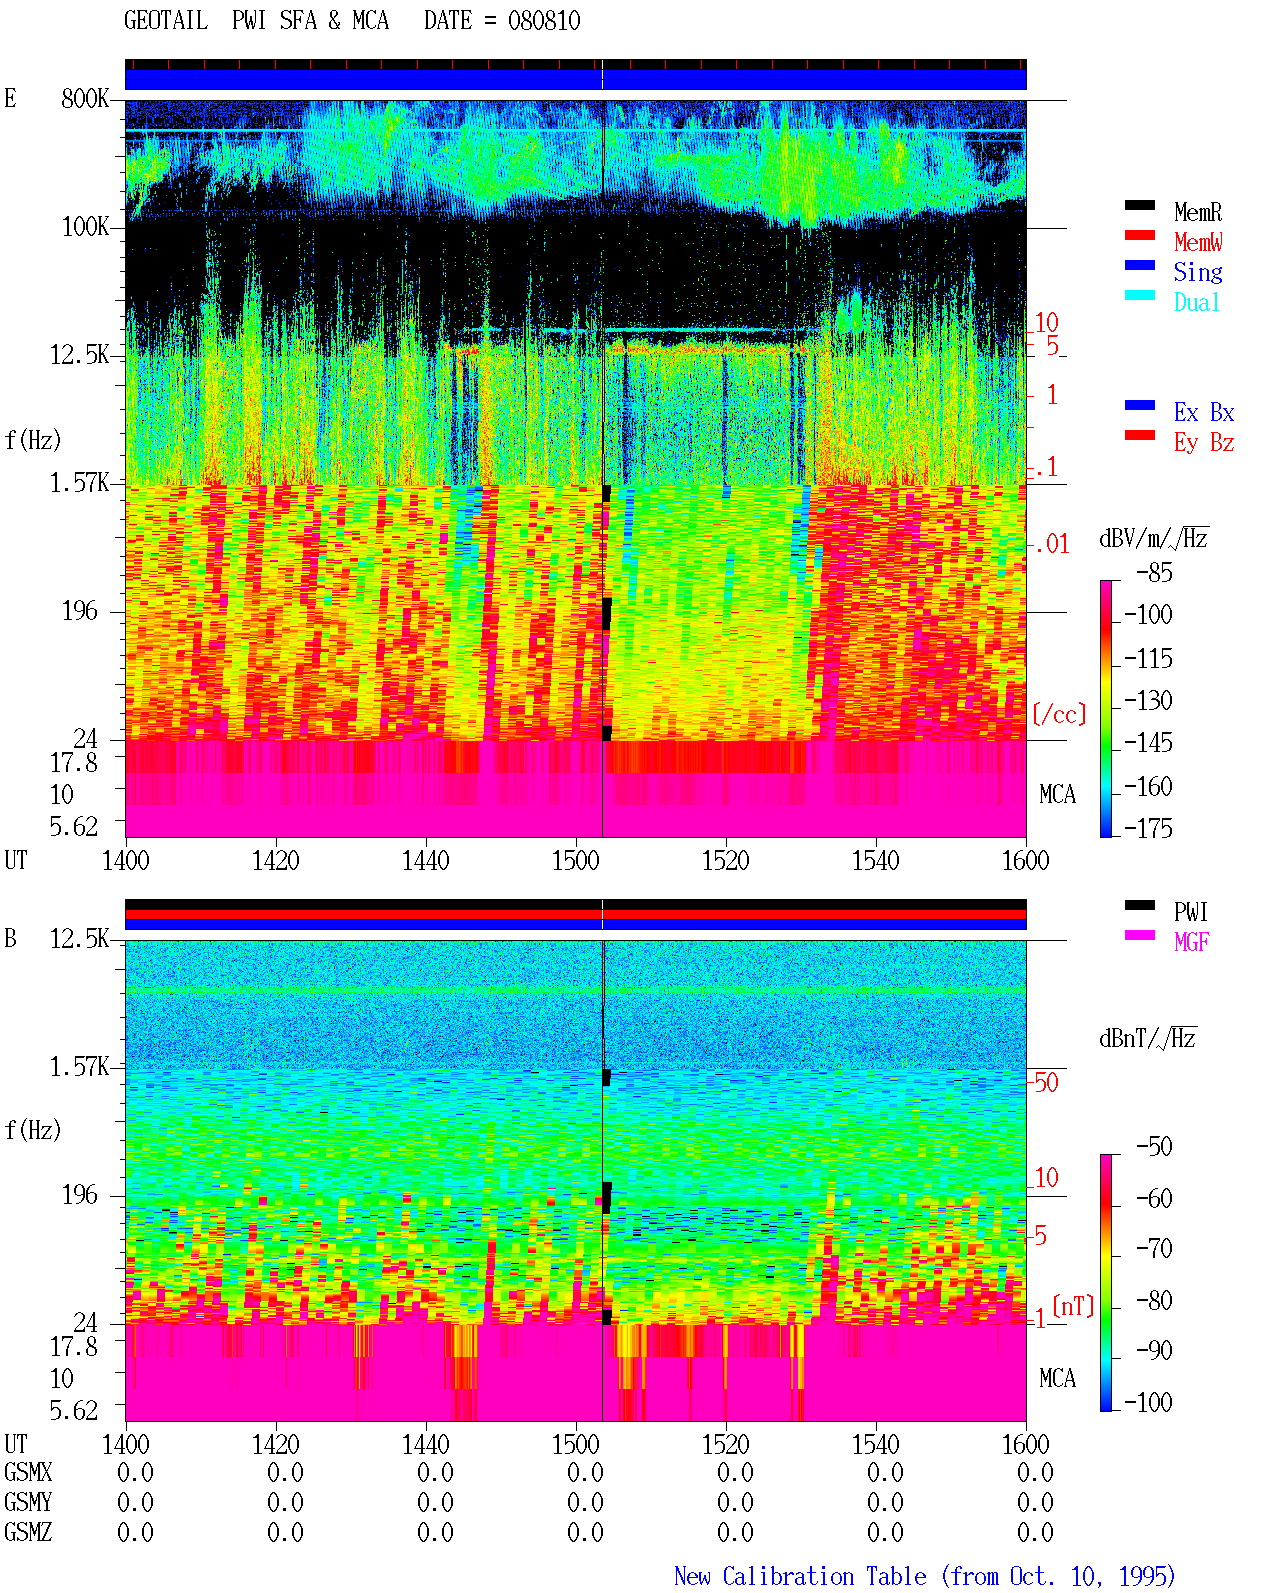Click the blue Ex Bx legend swatch
Screen dimensions: 1280x1593
coord(1140,405)
